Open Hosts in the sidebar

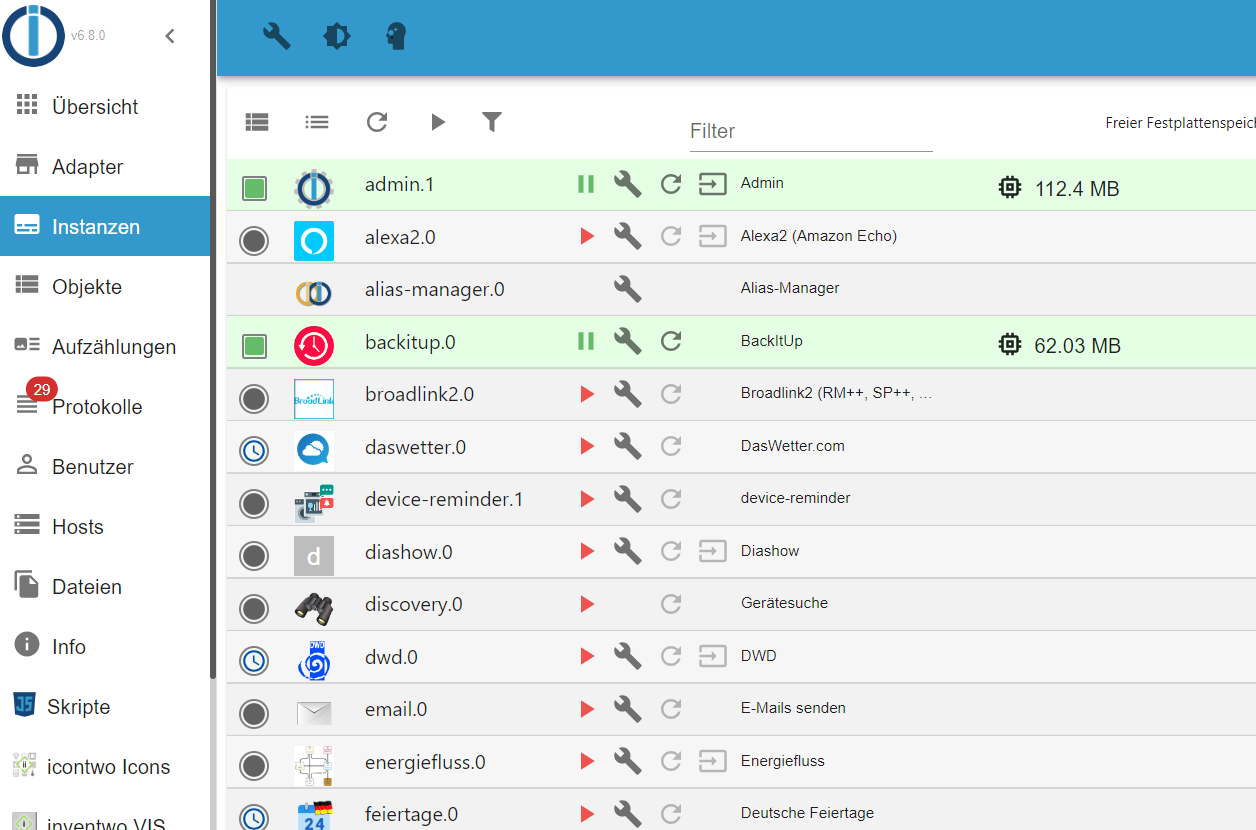pyautogui.click(x=105, y=527)
